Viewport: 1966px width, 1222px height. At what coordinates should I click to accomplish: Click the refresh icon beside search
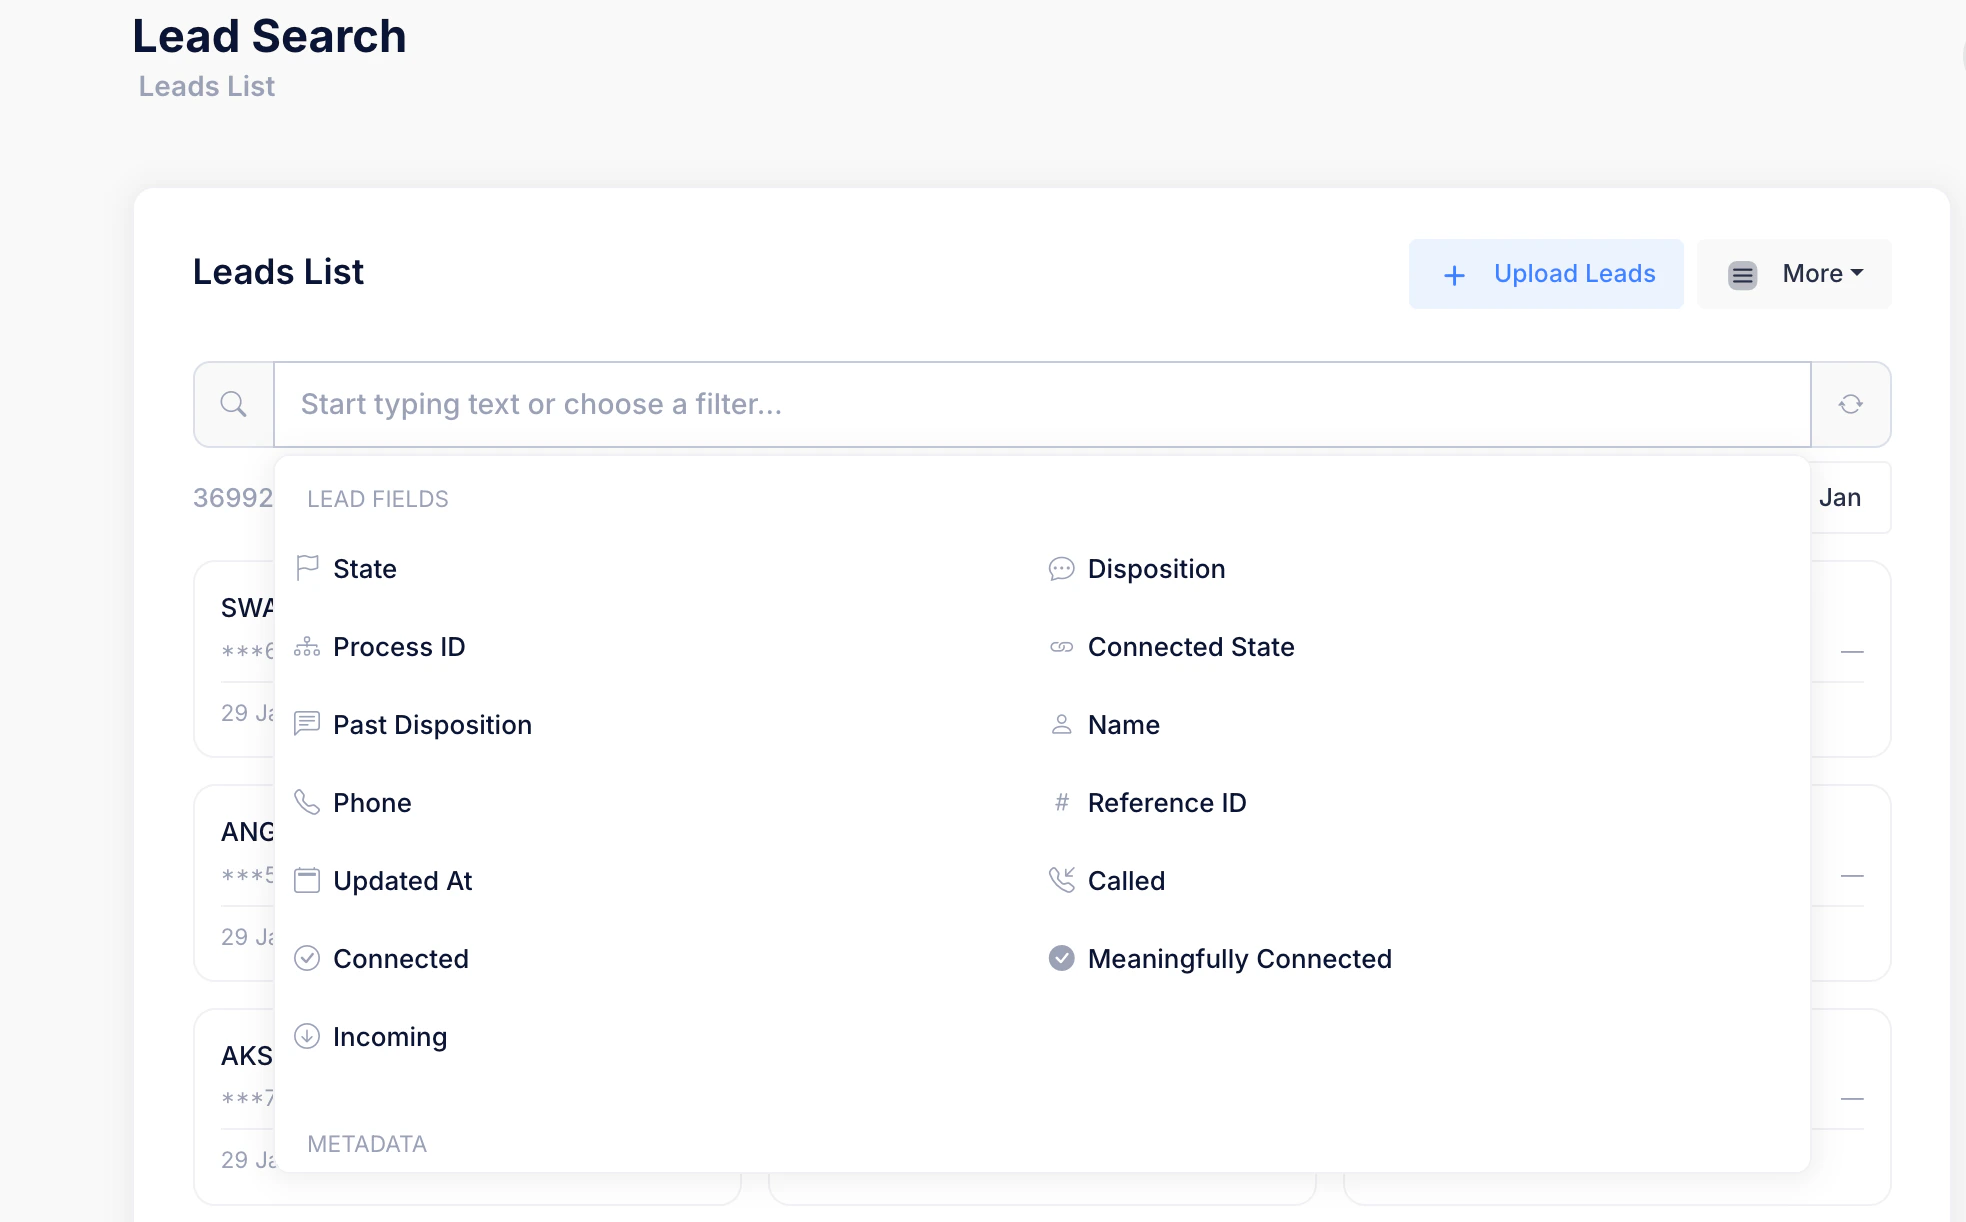click(1850, 404)
